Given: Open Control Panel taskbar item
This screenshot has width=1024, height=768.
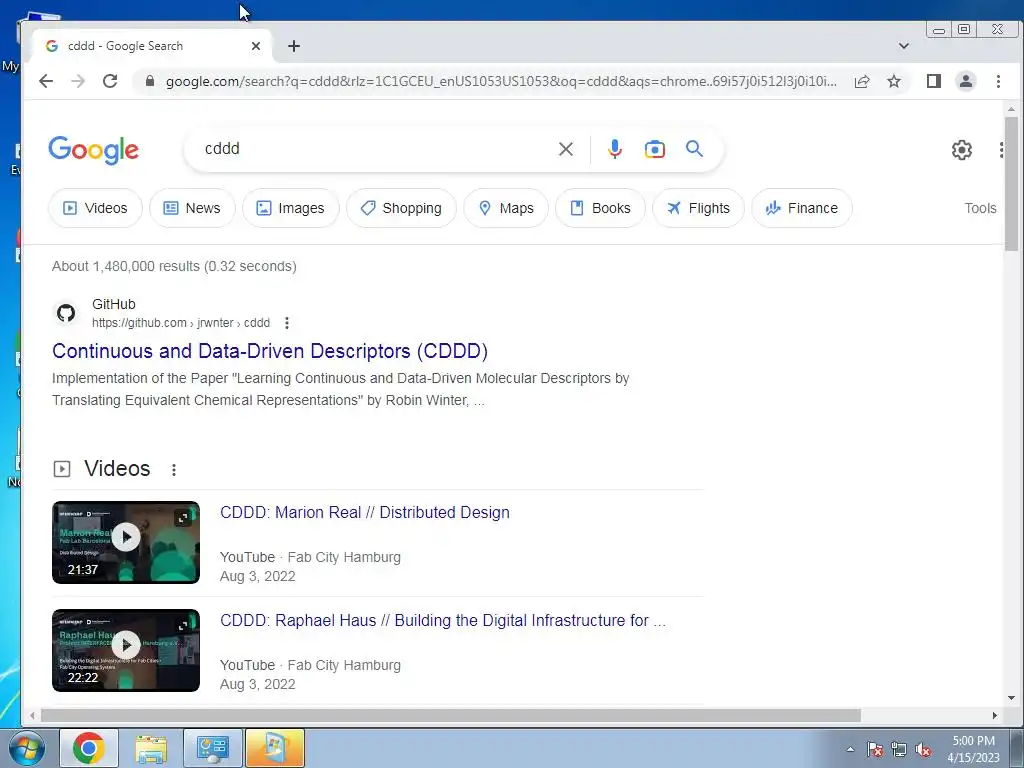Looking at the screenshot, I should [x=213, y=748].
